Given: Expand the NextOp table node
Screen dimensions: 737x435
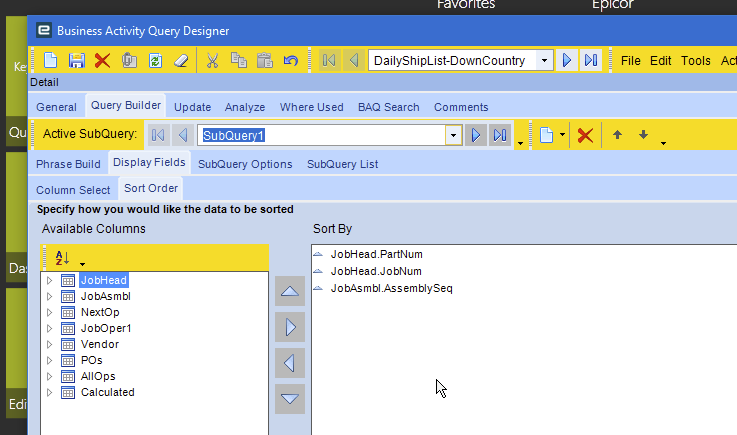Looking at the screenshot, I should tap(49, 313).
